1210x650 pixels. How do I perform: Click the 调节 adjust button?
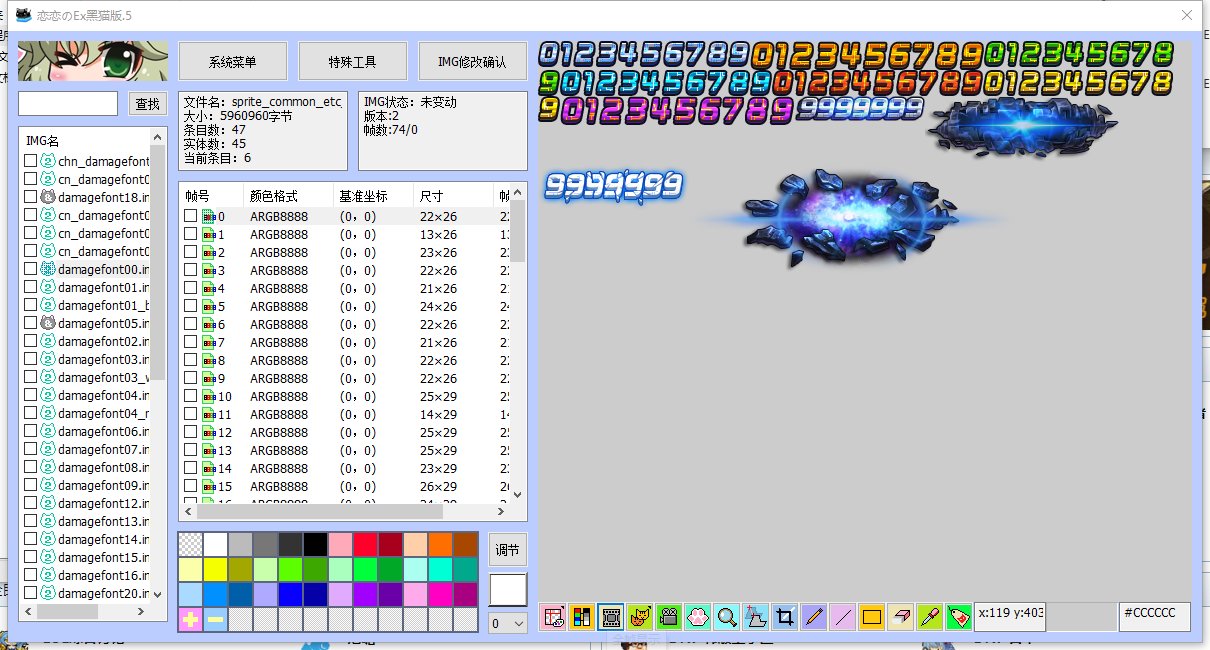pos(508,551)
